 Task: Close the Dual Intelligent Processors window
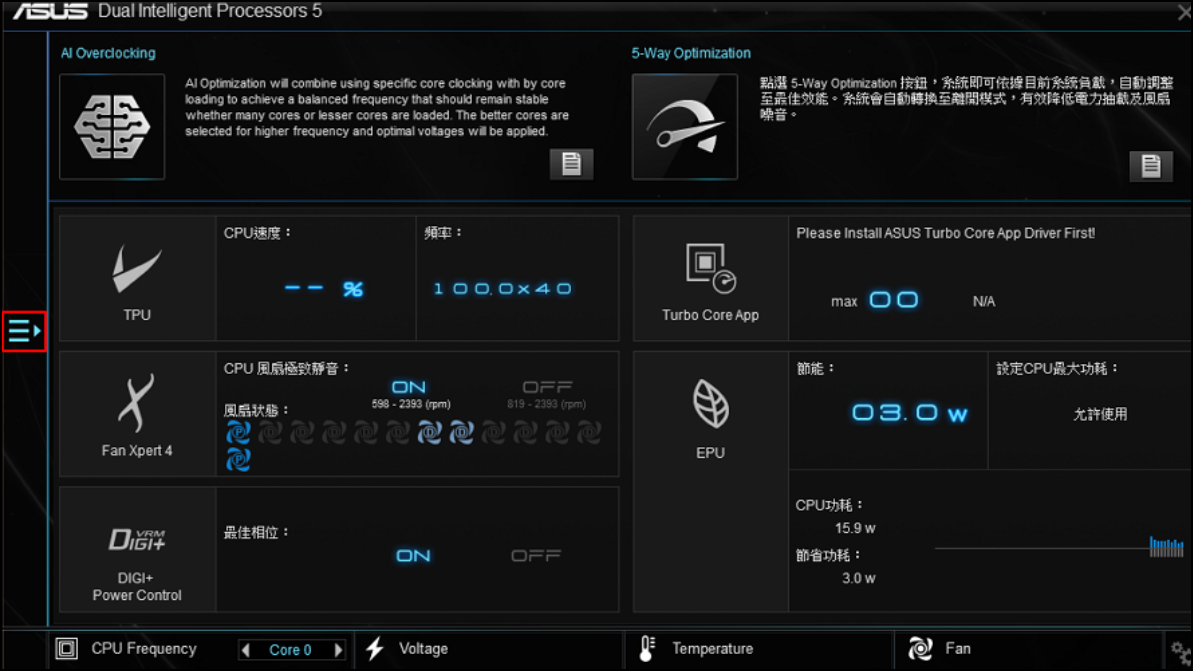(1185, 12)
